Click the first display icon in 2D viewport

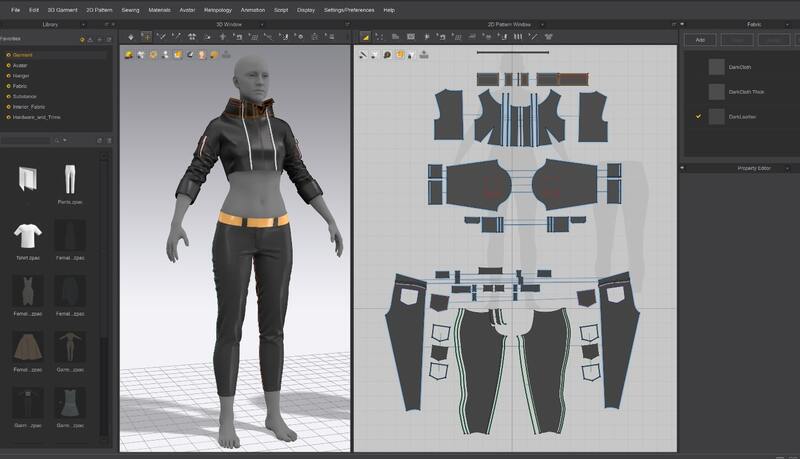coord(362,54)
